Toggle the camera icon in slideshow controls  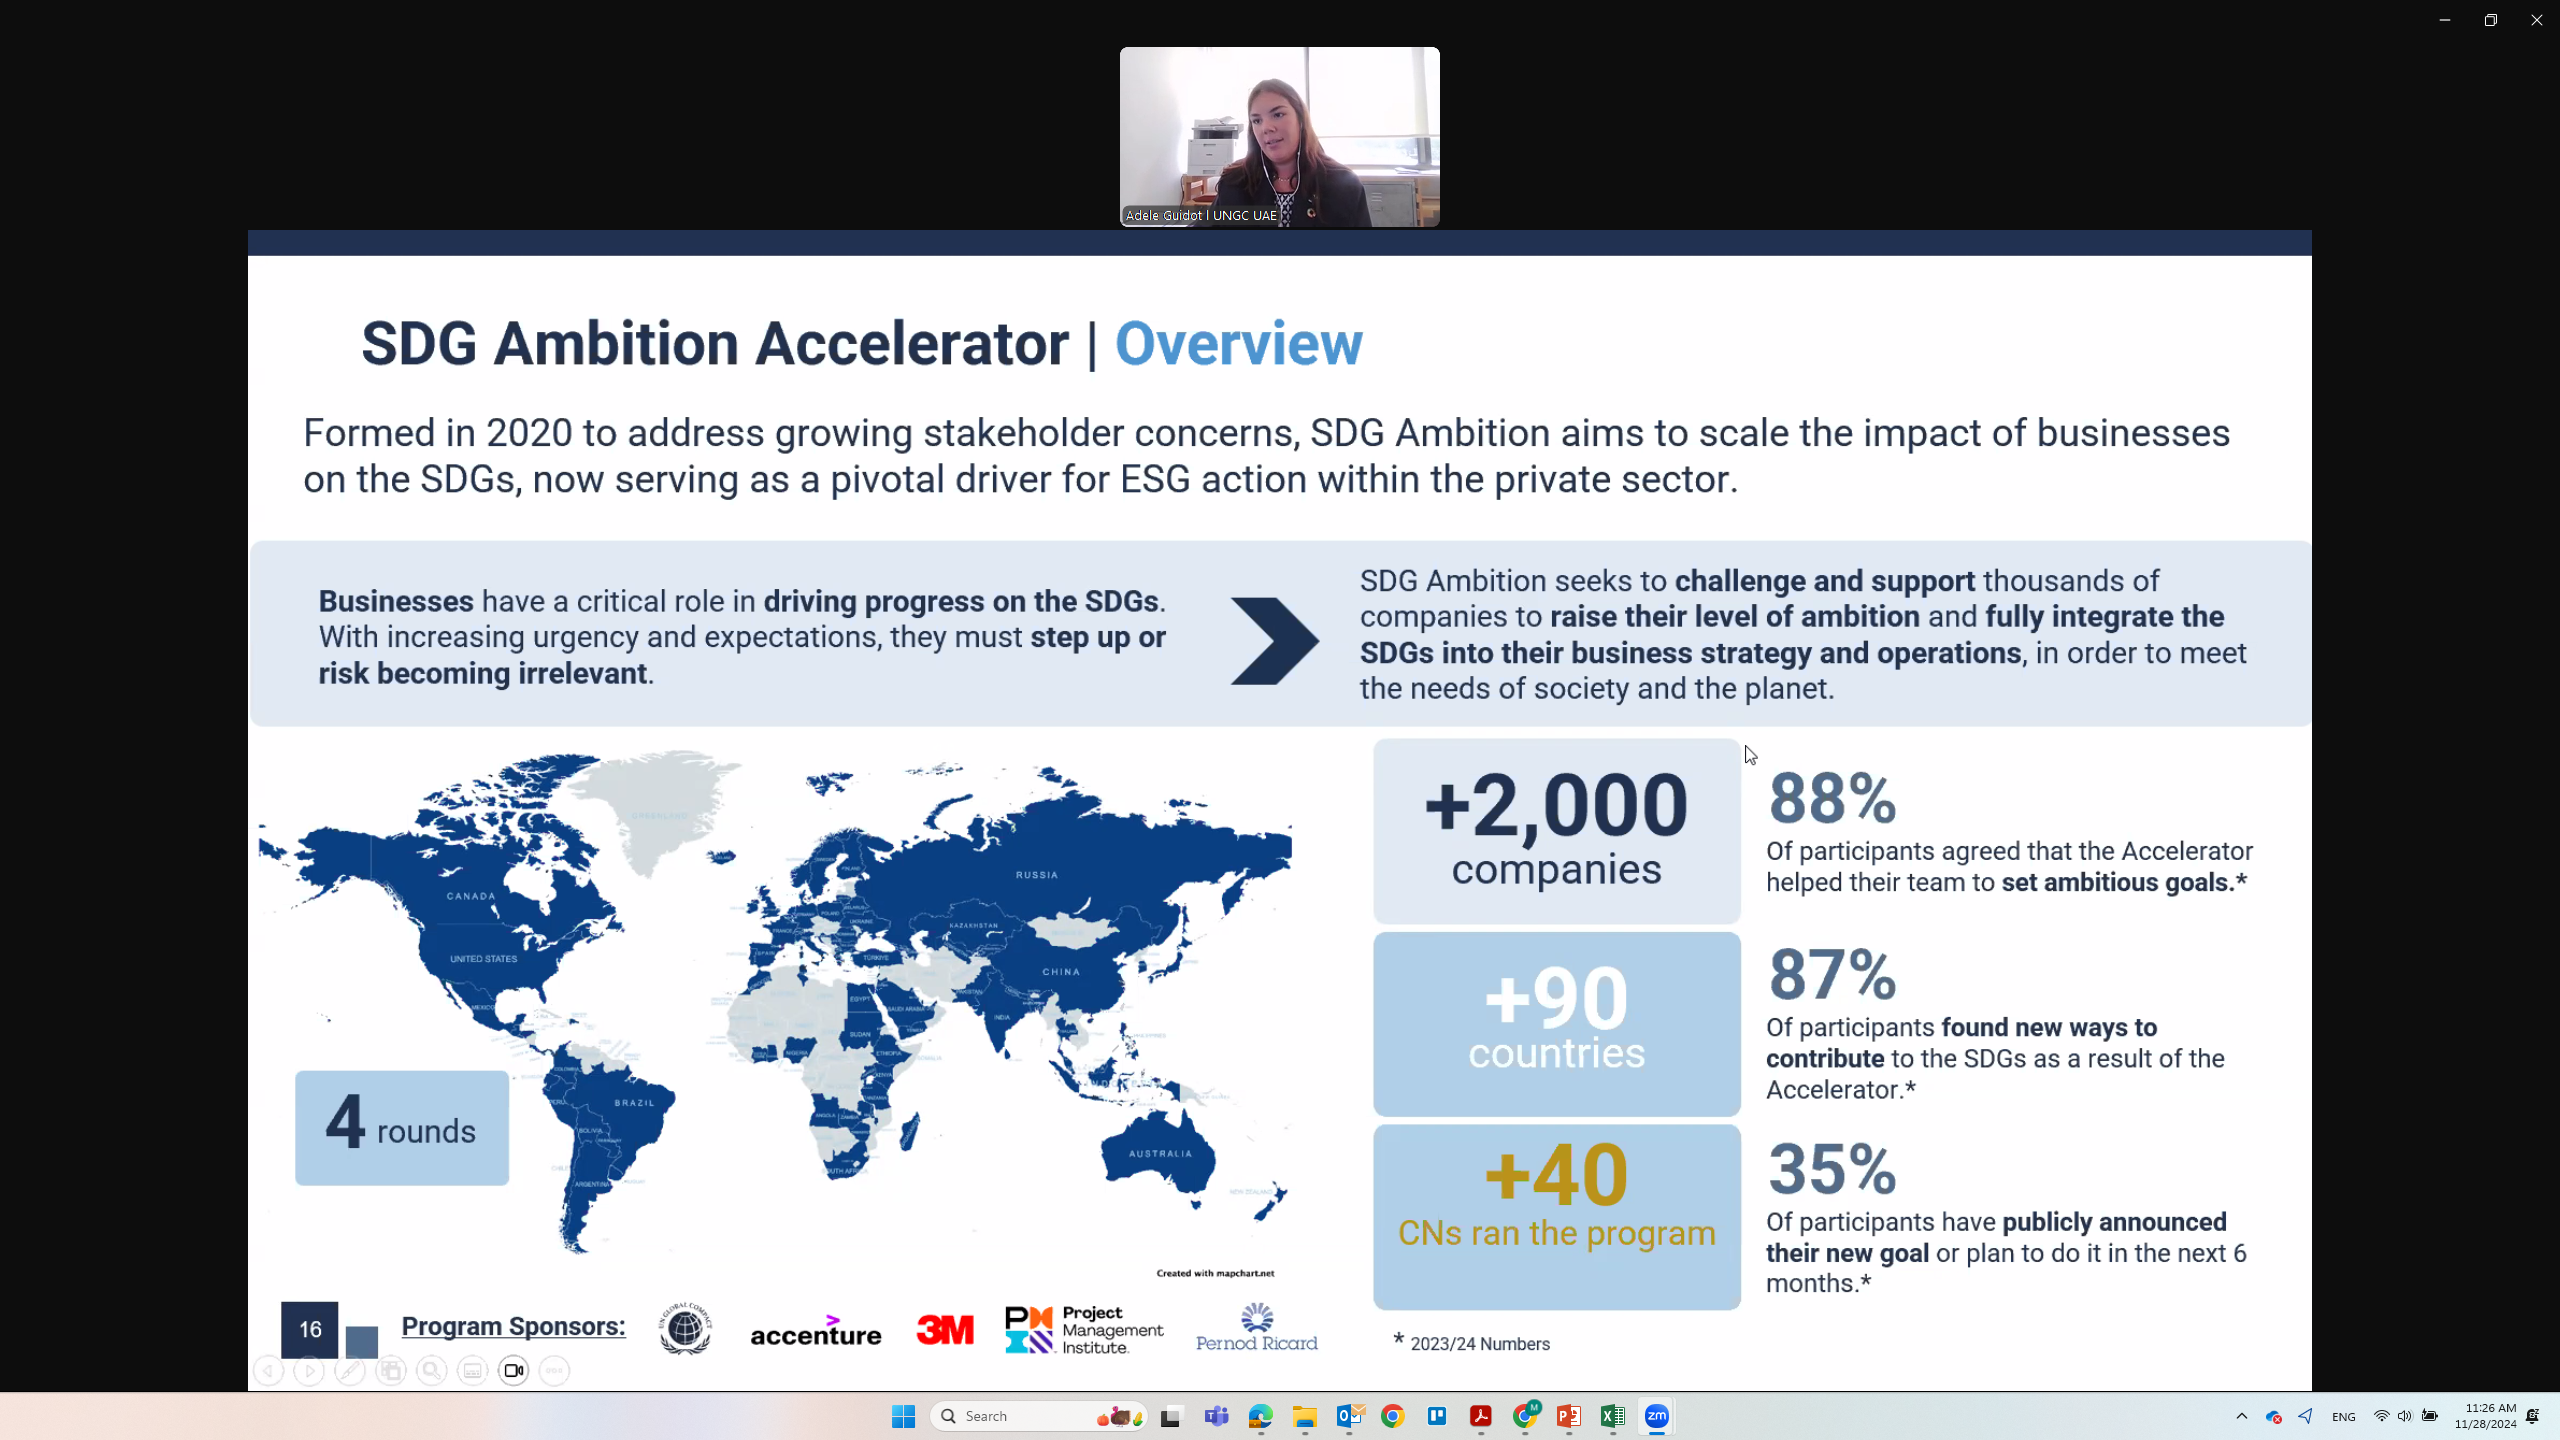(514, 1370)
